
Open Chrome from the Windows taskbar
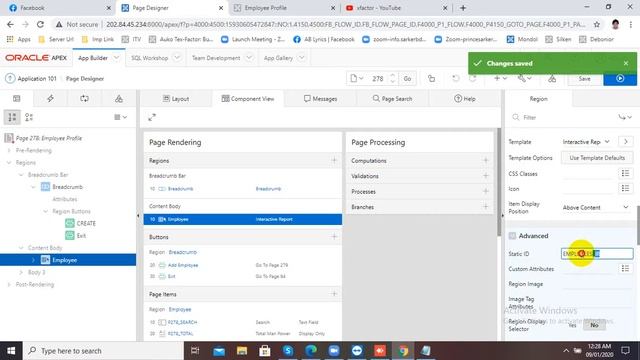pyautogui.click(x=403, y=351)
